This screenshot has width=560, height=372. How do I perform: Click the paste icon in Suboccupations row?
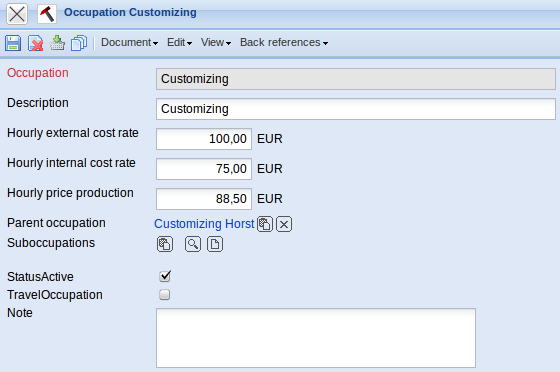[165, 244]
